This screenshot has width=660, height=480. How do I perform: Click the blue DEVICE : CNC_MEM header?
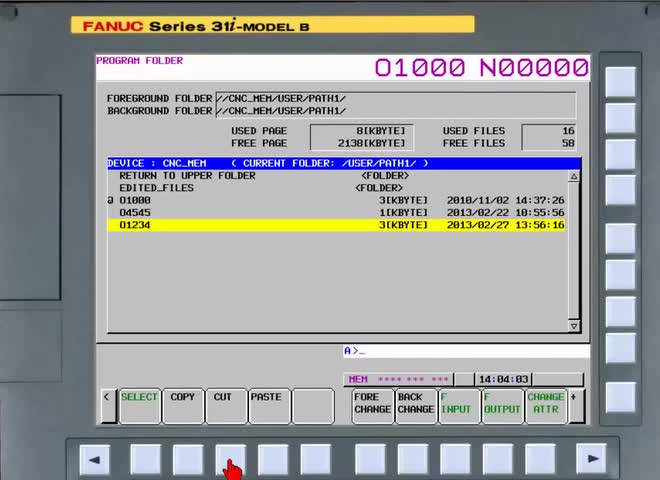pyautogui.click(x=344, y=163)
